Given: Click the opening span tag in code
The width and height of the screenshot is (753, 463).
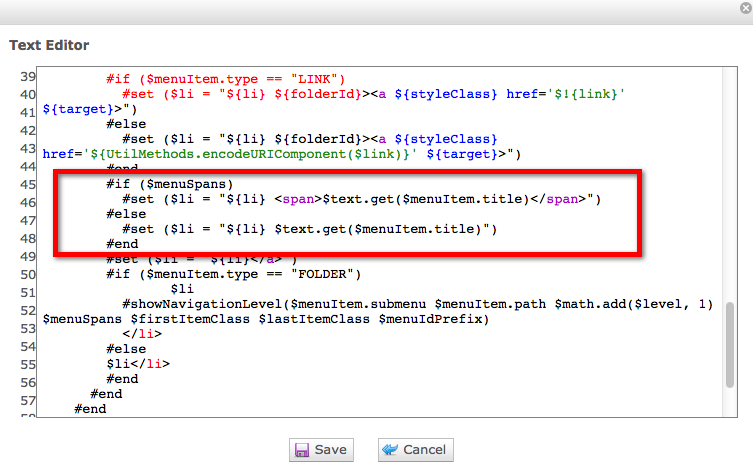Looking at the screenshot, I should pyautogui.click(x=298, y=199).
